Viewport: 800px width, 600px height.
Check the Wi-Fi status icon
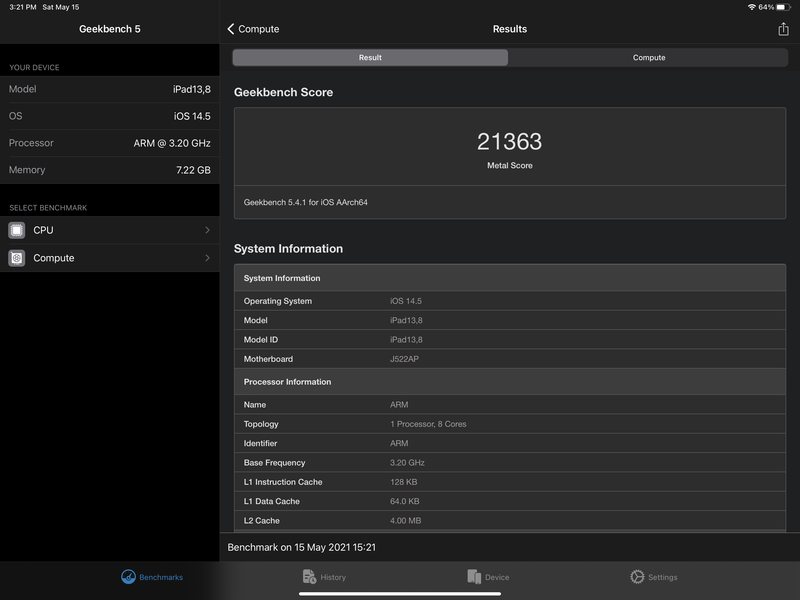coord(752,7)
